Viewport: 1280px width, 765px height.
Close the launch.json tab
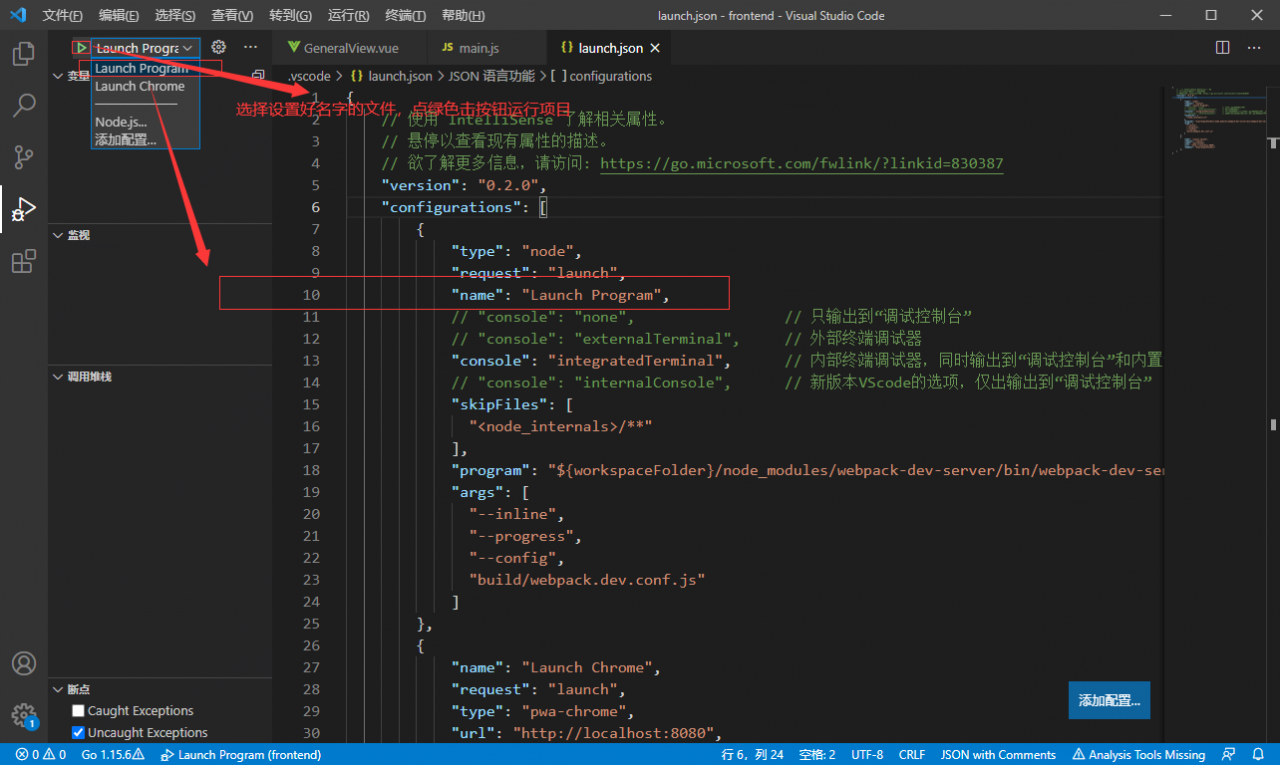pos(654,48)
